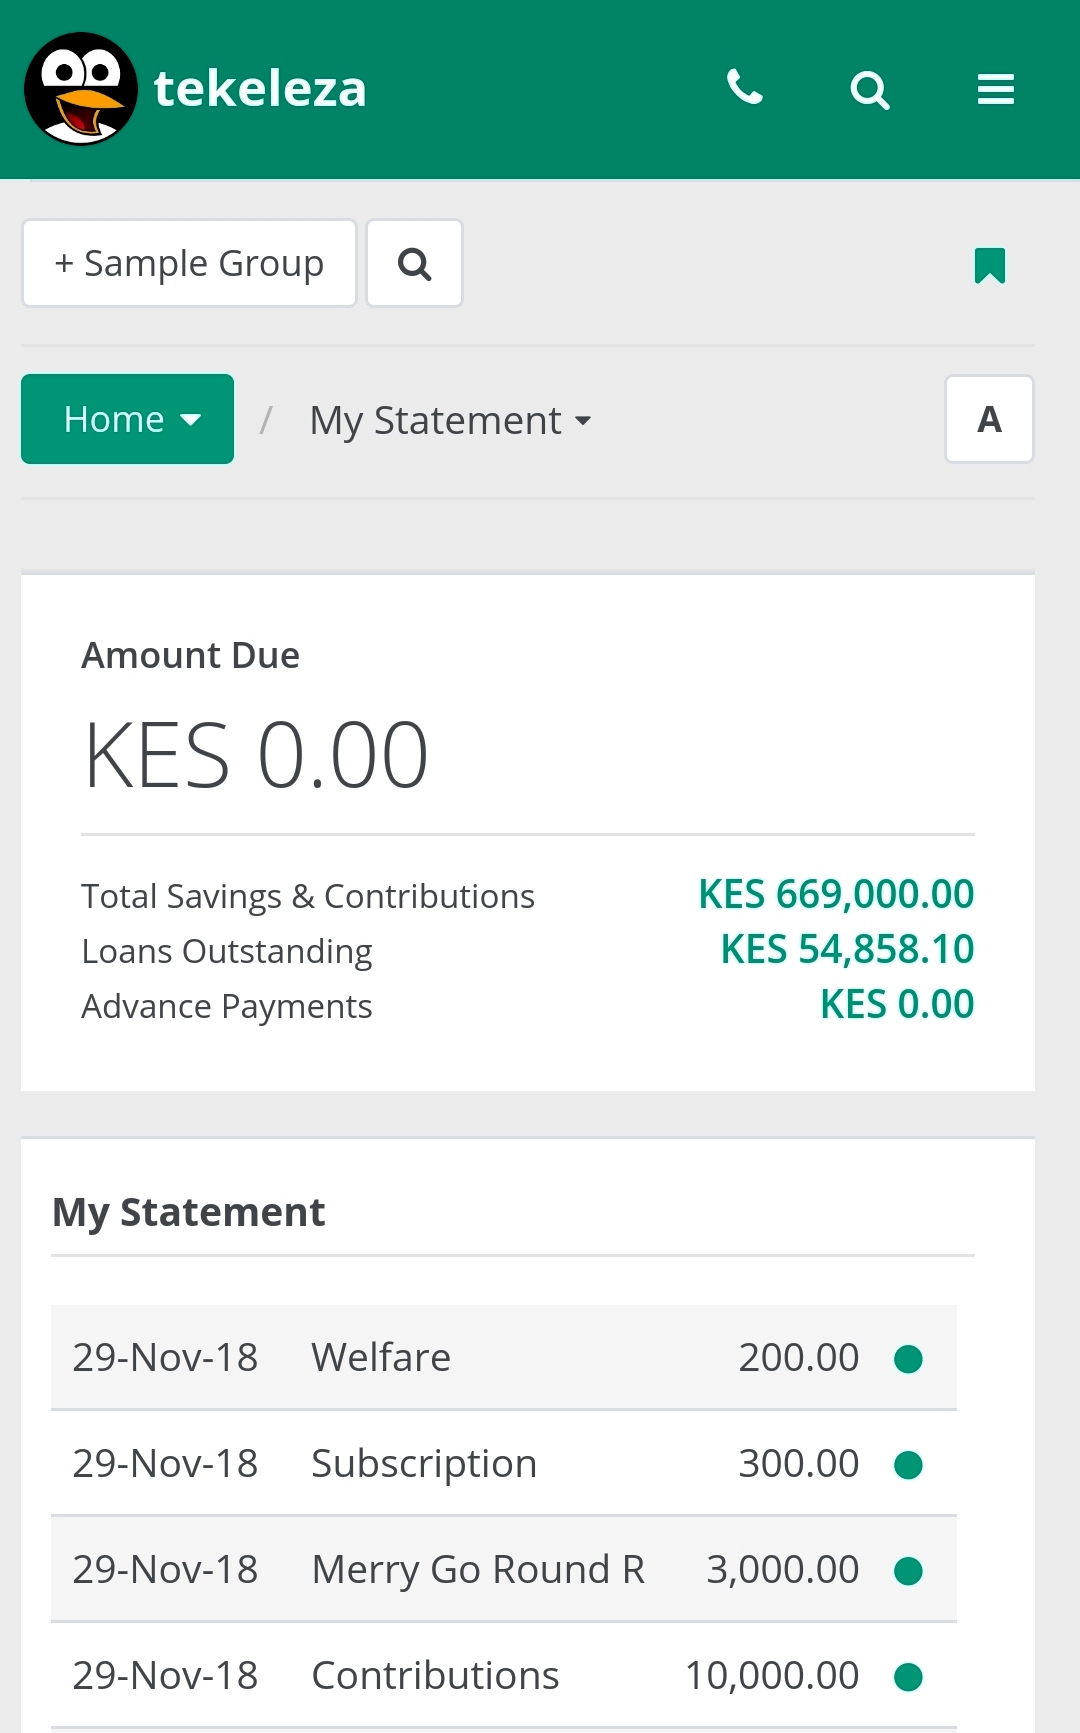This screenshot has width=1080, height=1733.
Task: Open the hamburger menu icon
Action: 995,89
